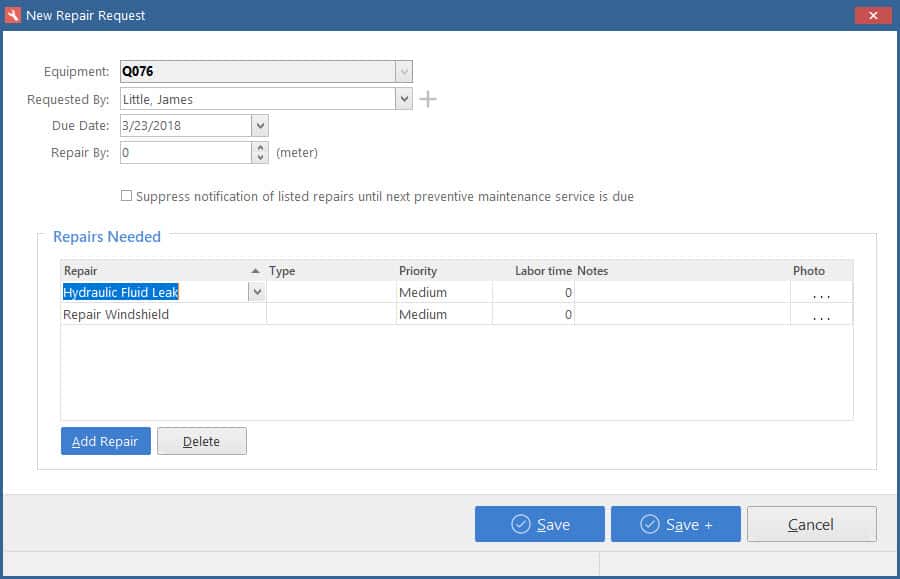Expand the Hydraulic Fluid Leak repair dropdown

[257, 292]
